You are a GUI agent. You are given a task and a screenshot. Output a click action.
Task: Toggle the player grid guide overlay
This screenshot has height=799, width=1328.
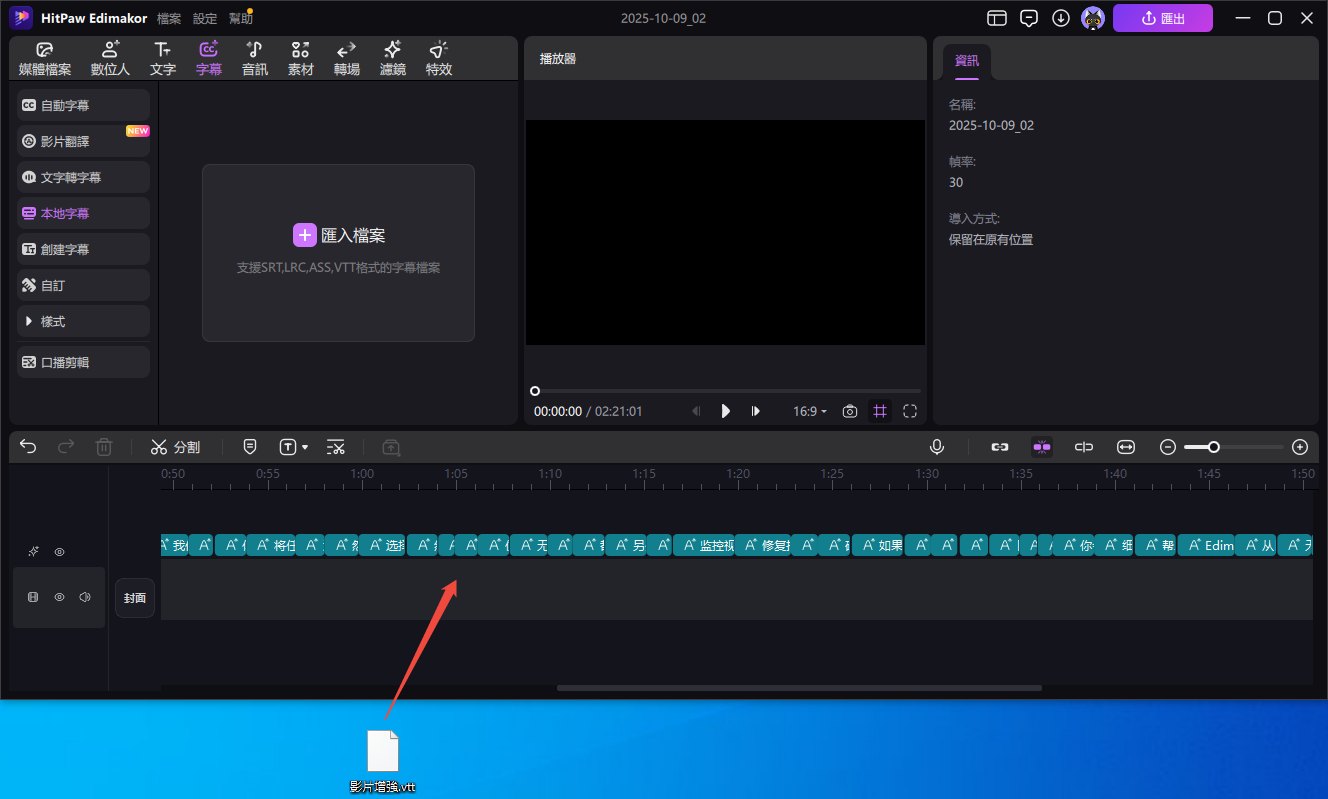[879, 411]
